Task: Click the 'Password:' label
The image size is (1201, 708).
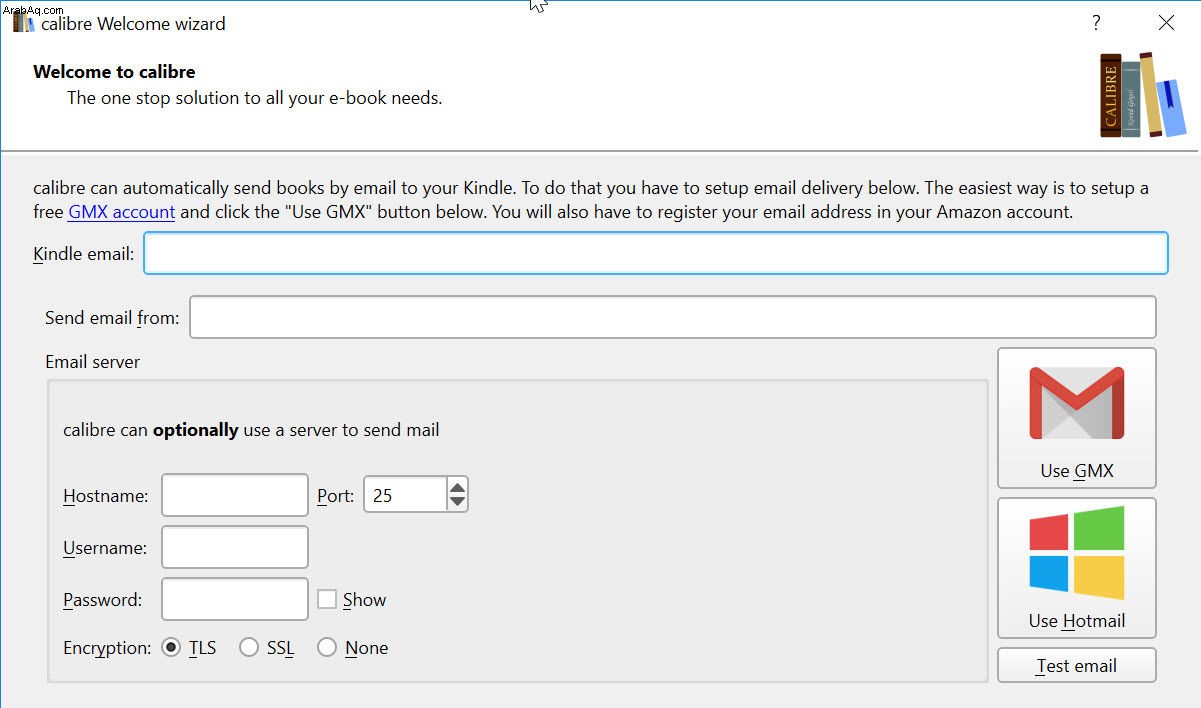Action: (x=102, y=600)
